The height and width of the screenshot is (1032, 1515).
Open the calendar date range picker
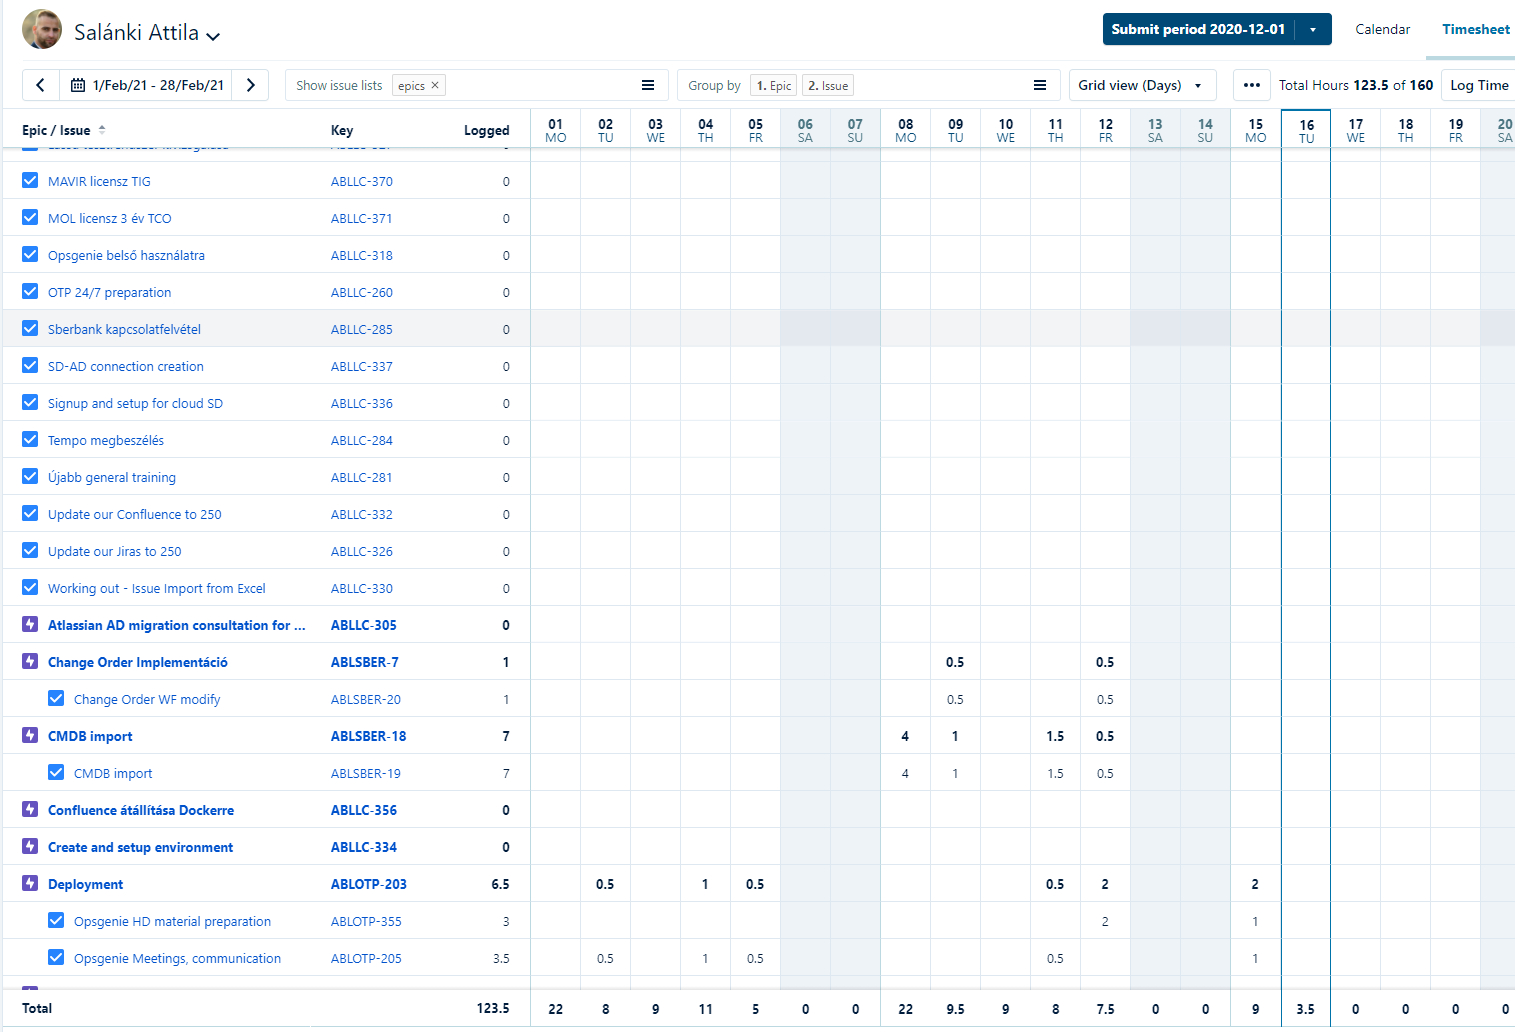tap(147, 85)
